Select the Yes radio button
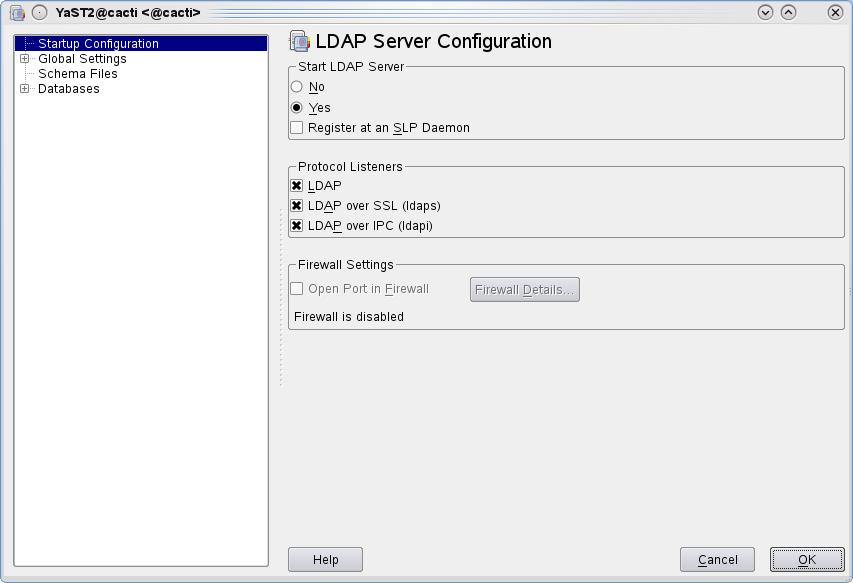853x583 pixels. [297, 107]
